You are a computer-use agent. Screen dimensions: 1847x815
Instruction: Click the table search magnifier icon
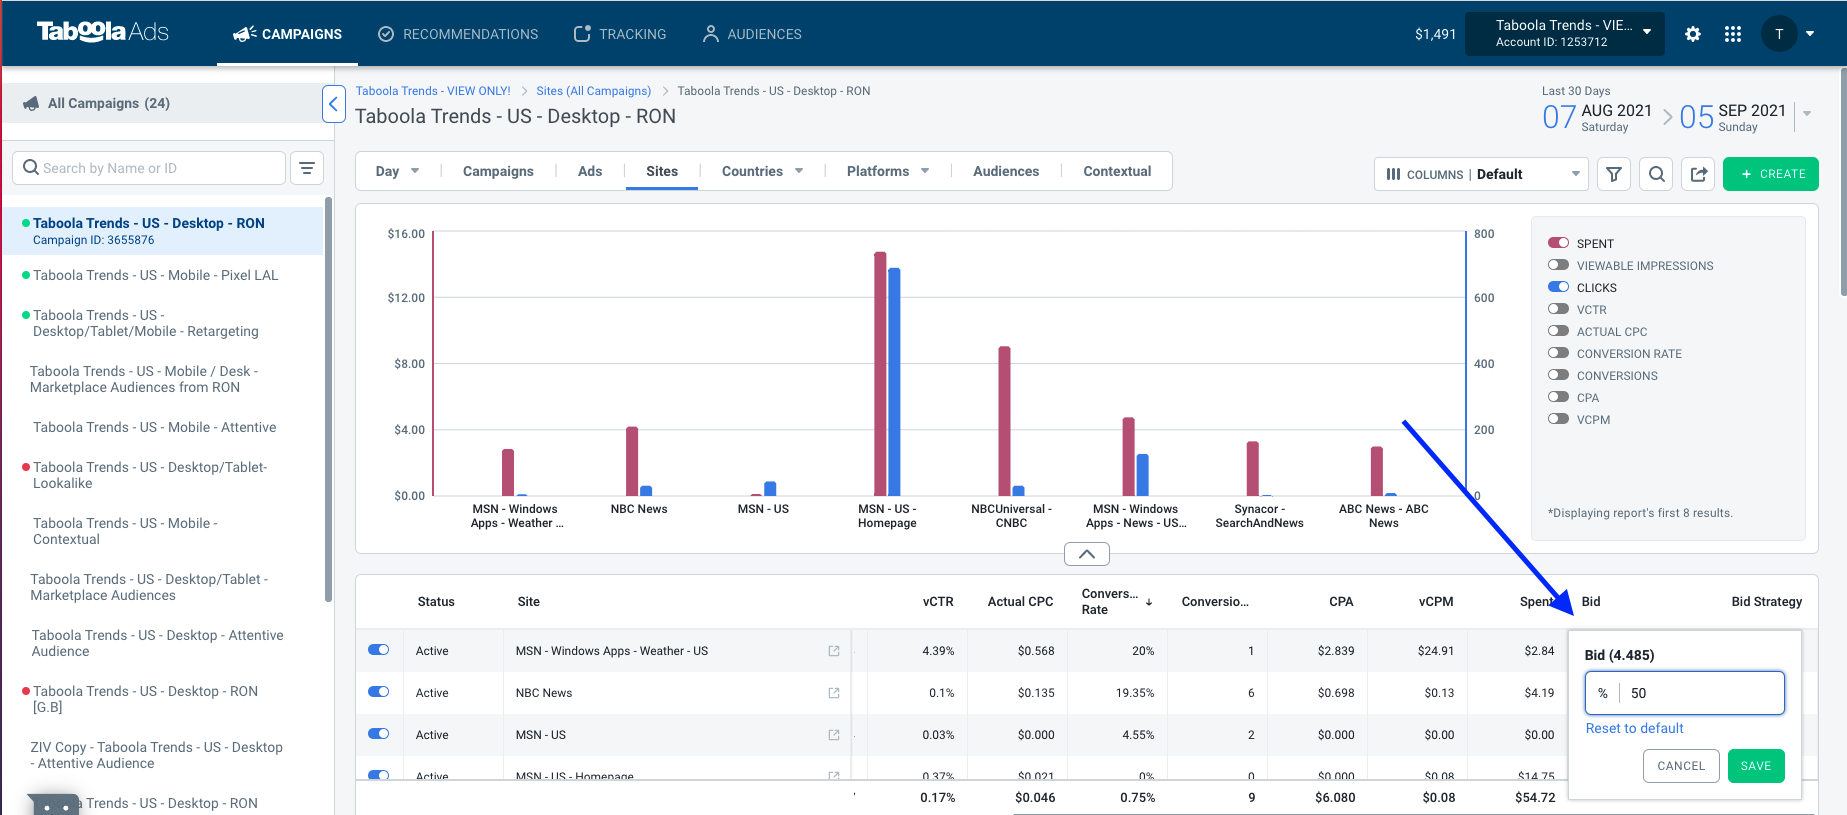[1656, 174]
